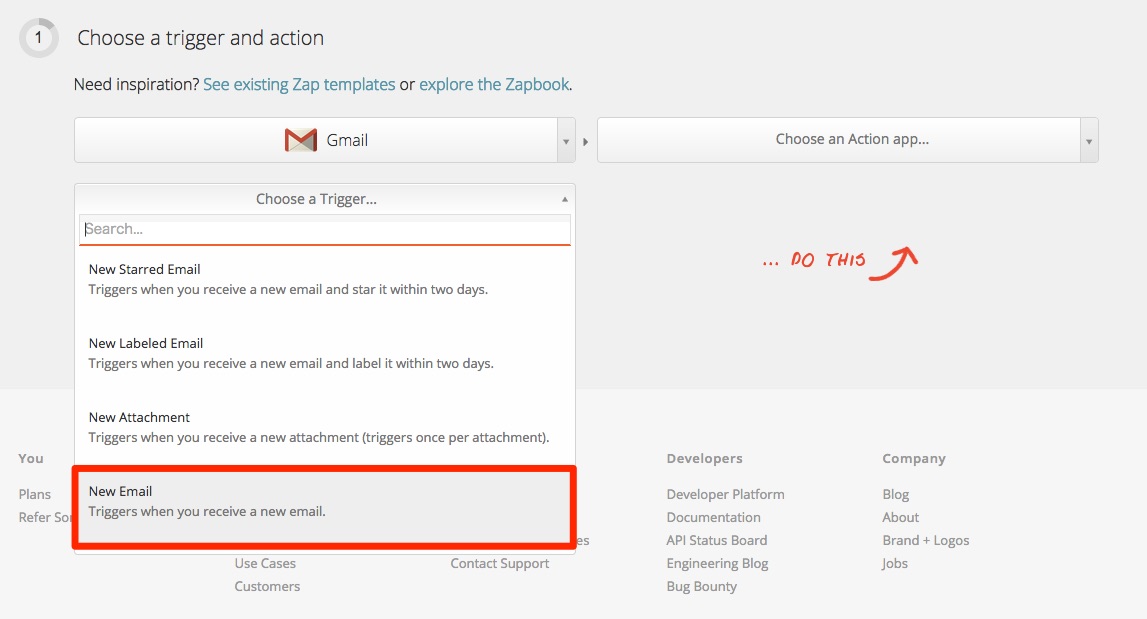
Task: Open the About footer link
Action: pos(900,517)
